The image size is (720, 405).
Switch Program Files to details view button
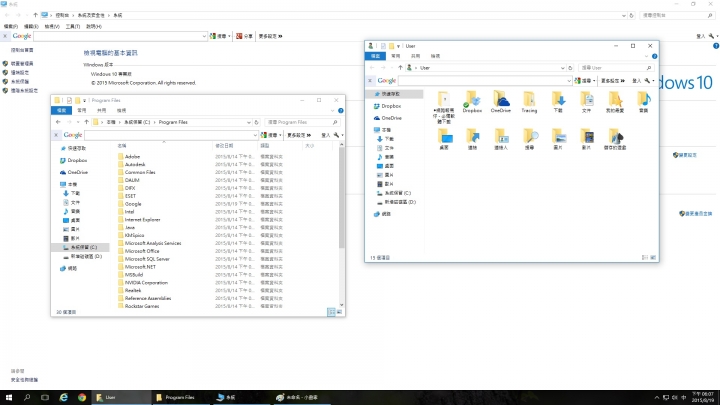point(331,312)
